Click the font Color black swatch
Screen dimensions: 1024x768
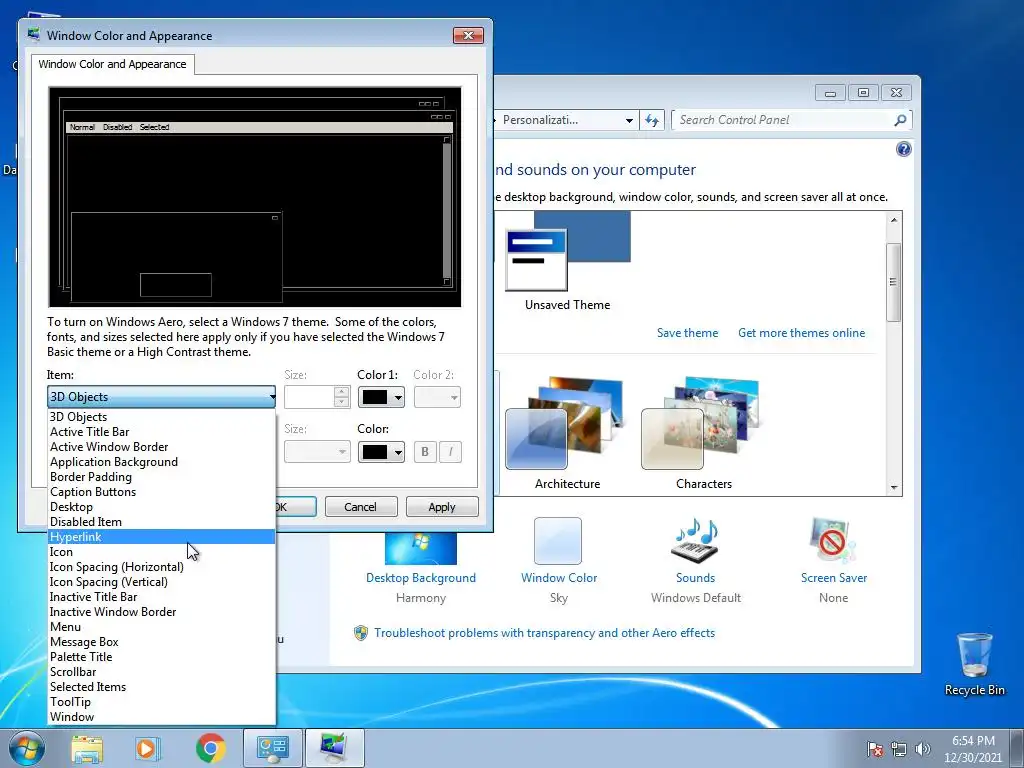coord(375,452)
